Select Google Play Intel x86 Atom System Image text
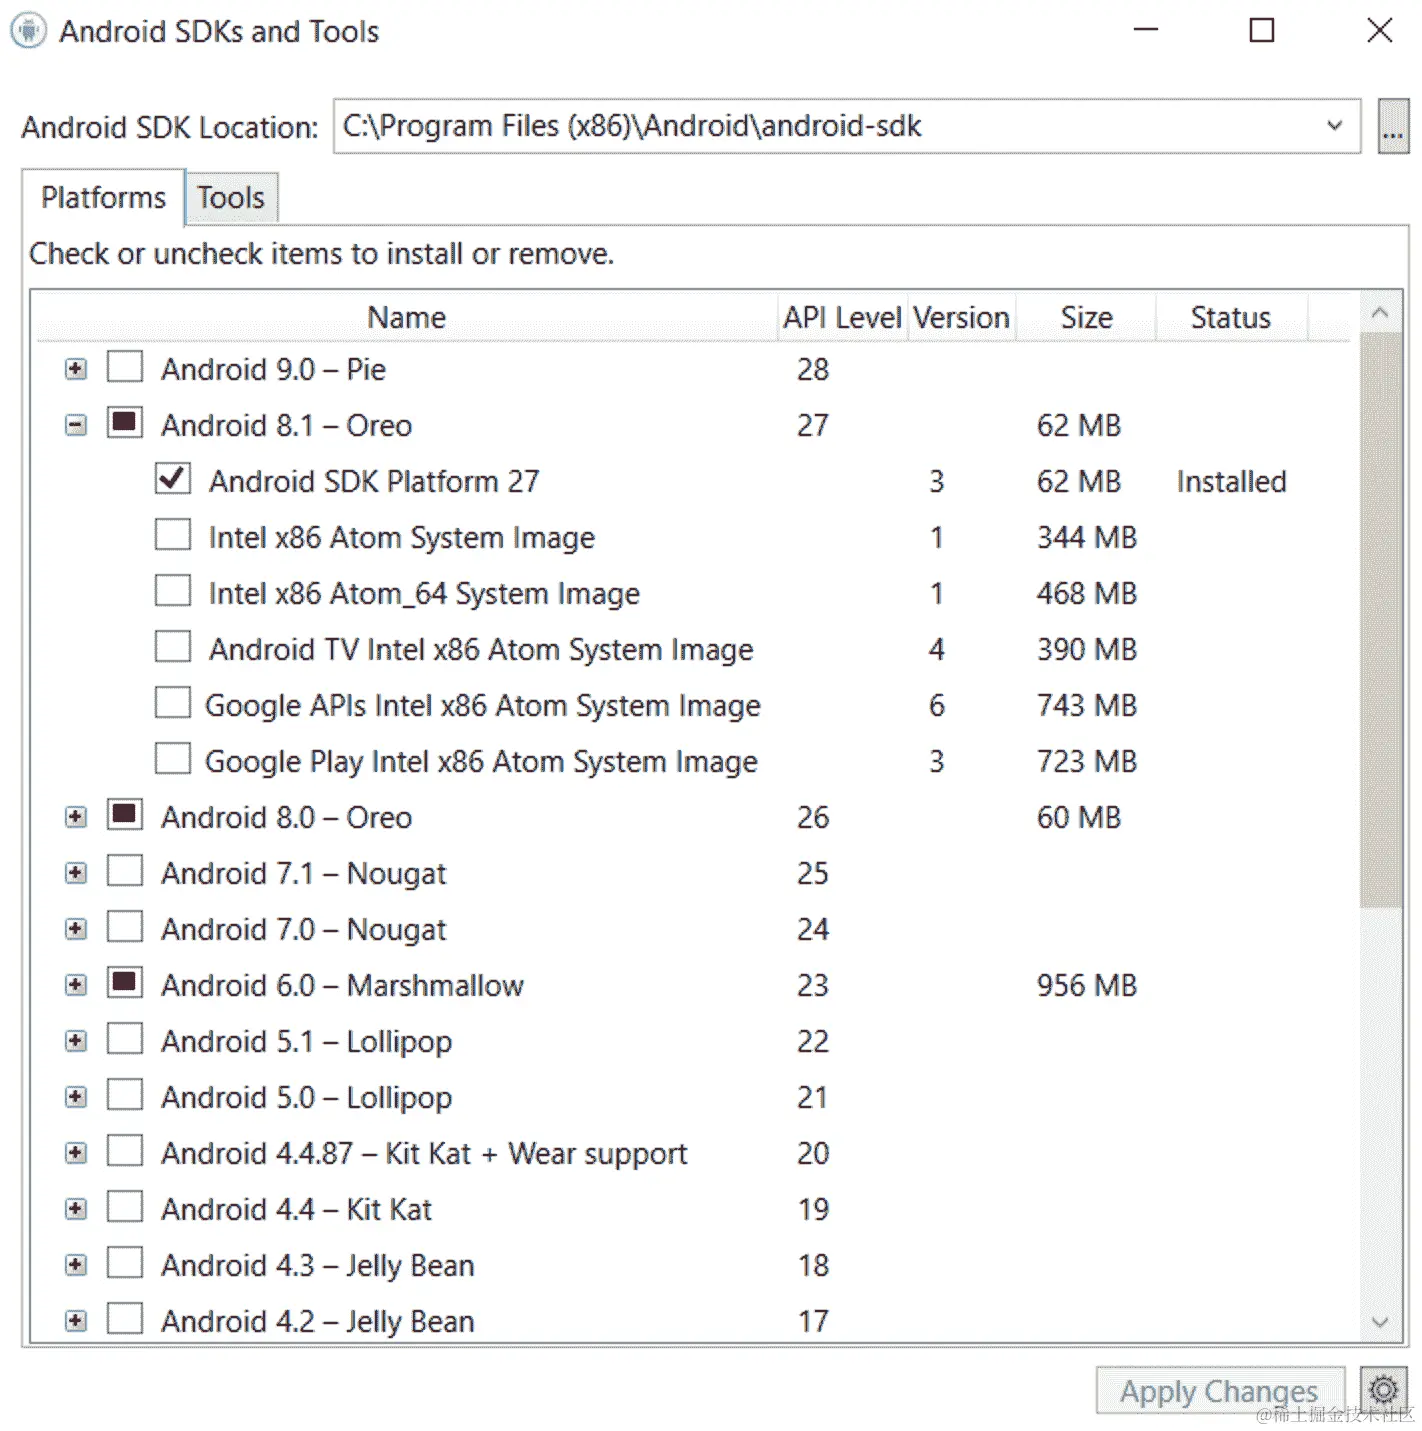 [x=481, y=762]
